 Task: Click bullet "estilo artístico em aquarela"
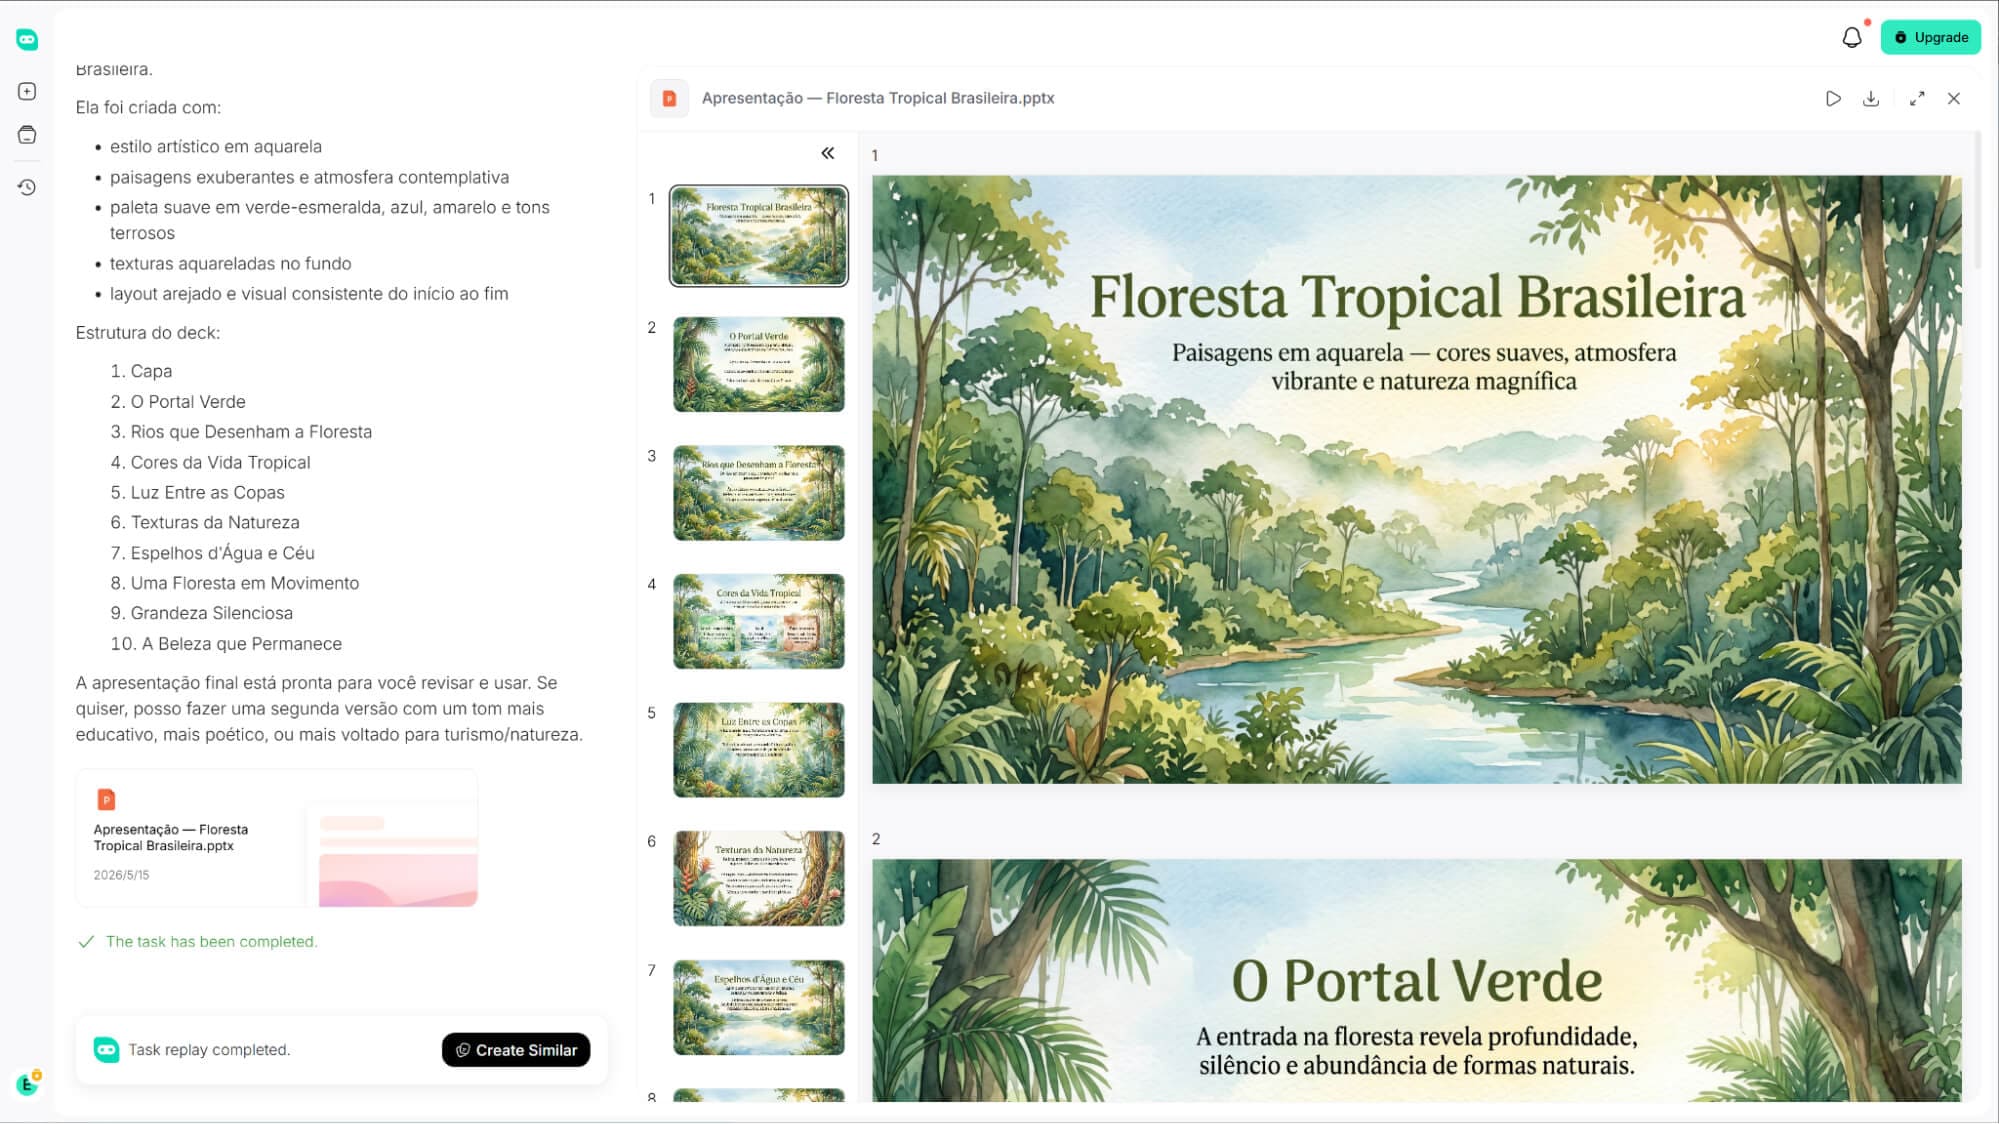coord(216,147)
